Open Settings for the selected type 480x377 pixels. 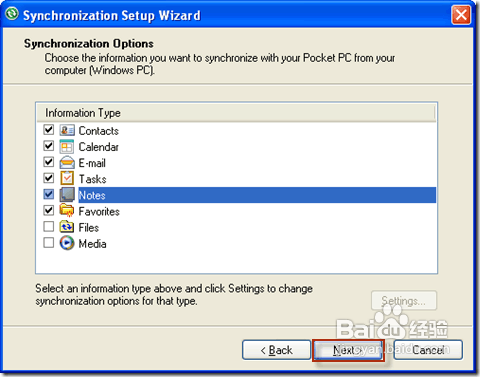coord(404,301)
